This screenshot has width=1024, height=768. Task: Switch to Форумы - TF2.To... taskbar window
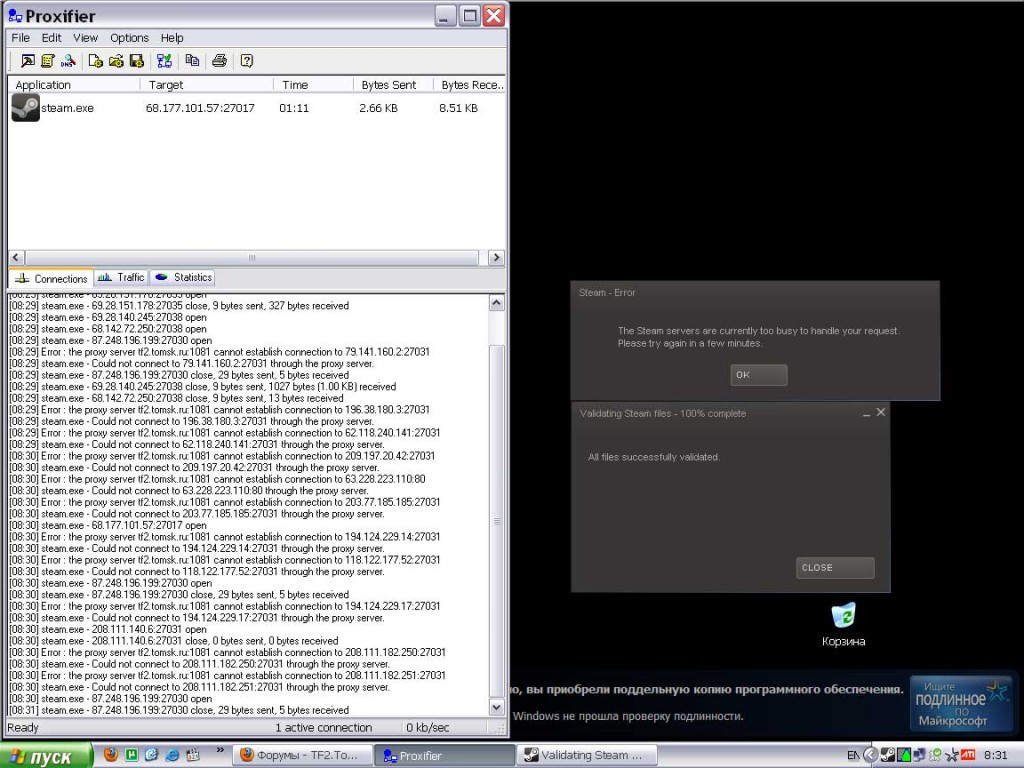[x=302, y=756]
